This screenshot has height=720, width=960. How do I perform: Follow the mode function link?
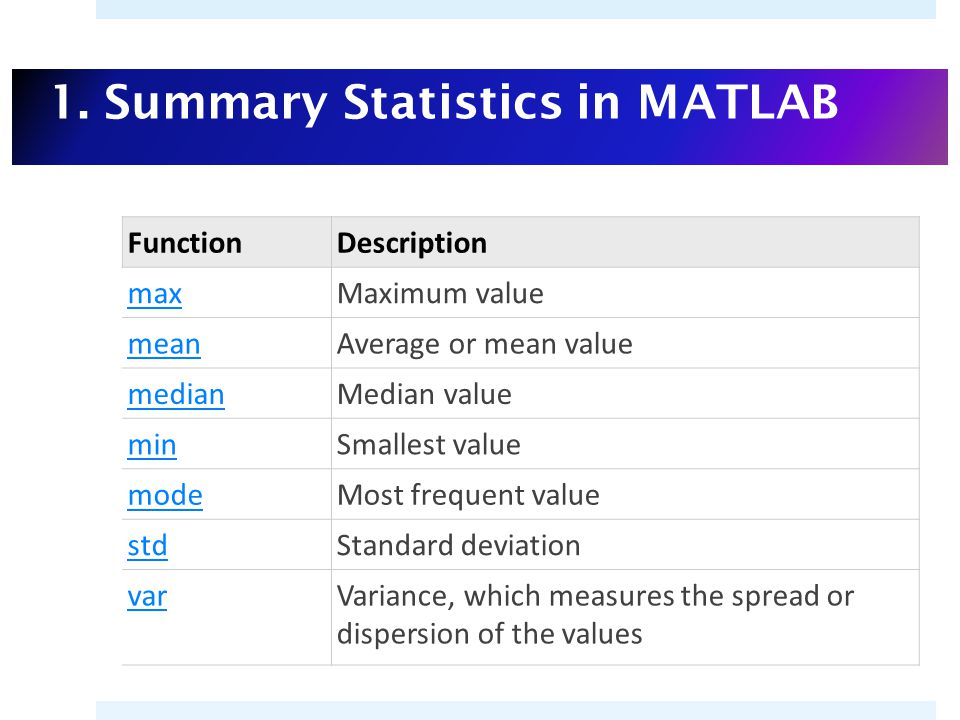coord(165,495)
